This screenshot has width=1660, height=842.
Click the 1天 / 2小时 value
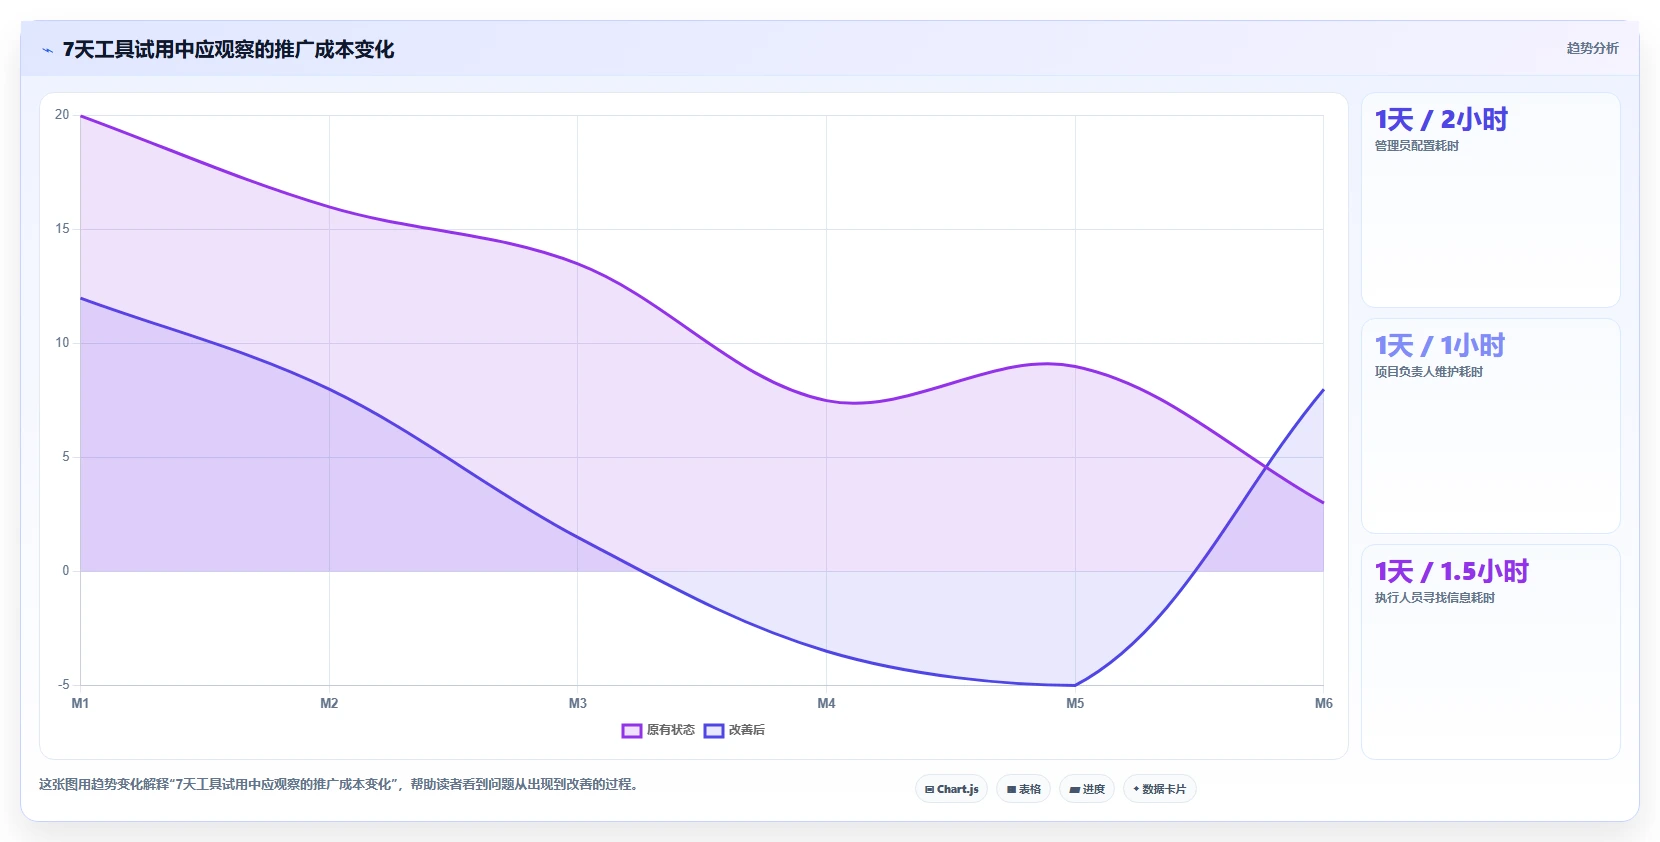[x=1441, y=120]
